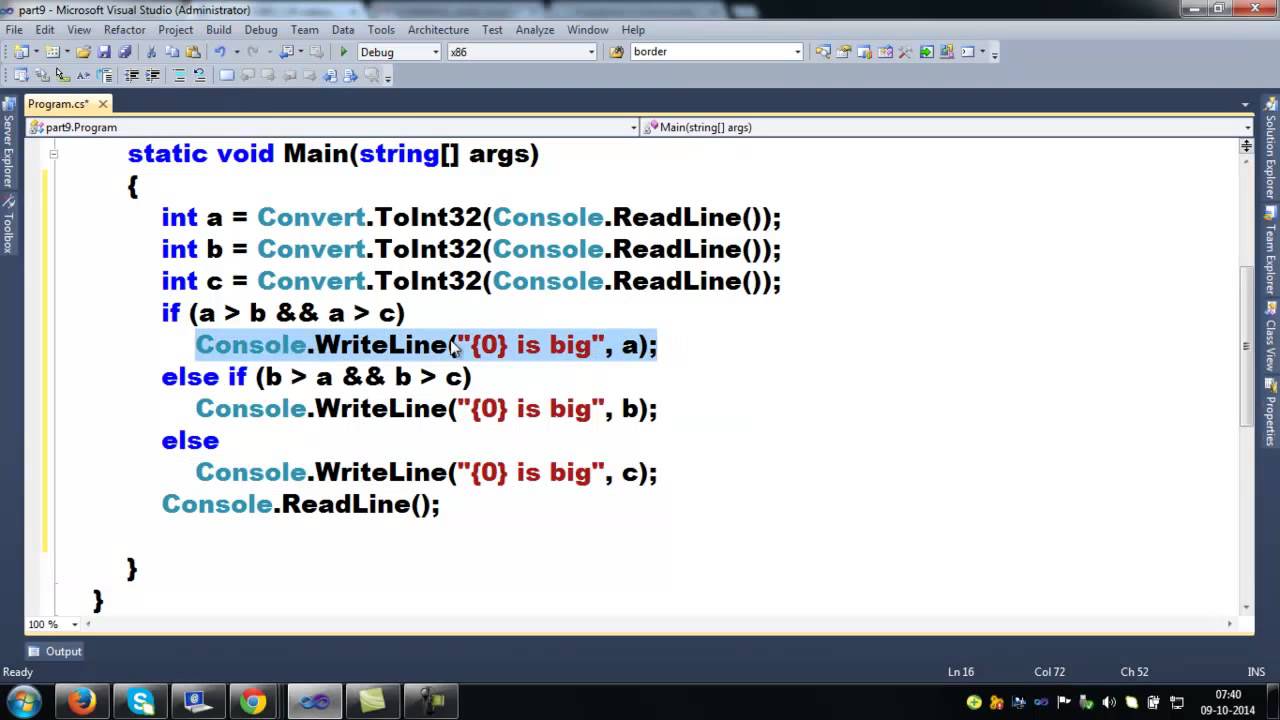
Task: Open the Debug configuration dropdown
Action: 435,52
